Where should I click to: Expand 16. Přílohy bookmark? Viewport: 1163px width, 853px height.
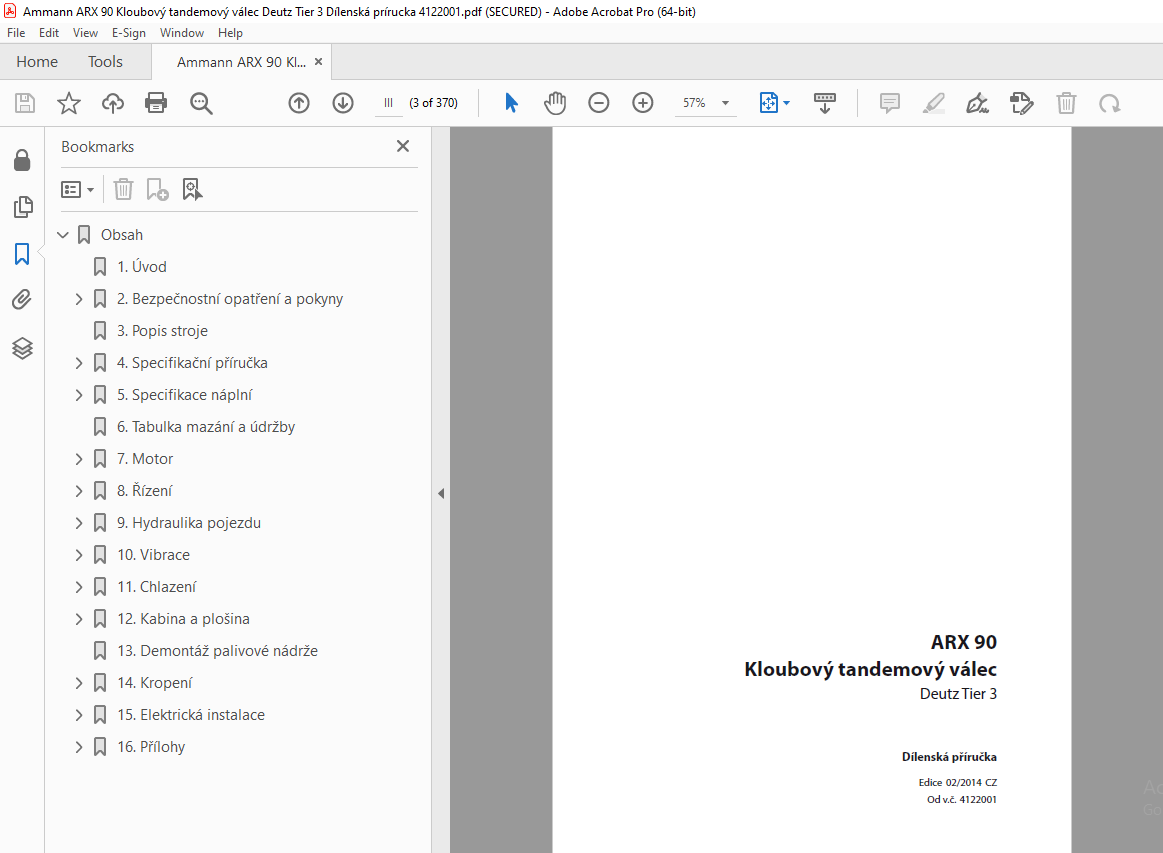[x=79, y=747]
